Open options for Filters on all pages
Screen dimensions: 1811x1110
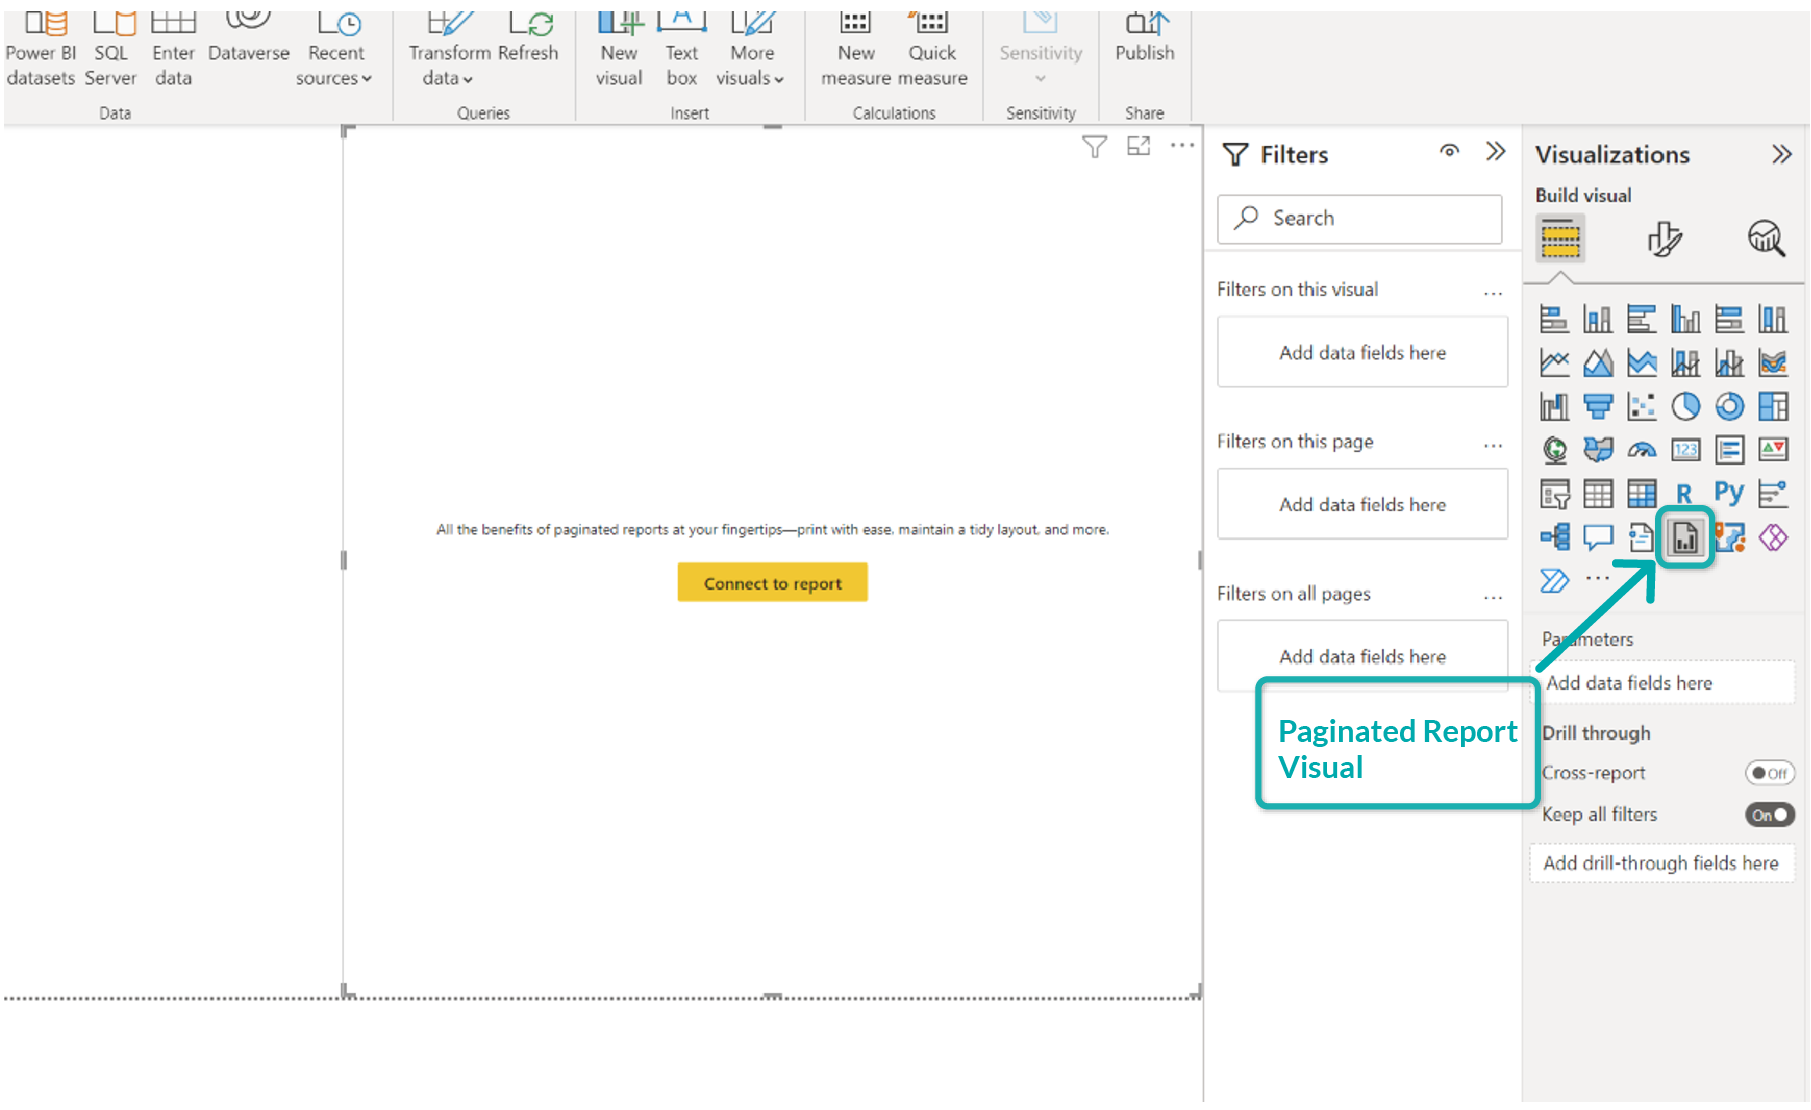pyautogui.click(x=1493, y=597)
